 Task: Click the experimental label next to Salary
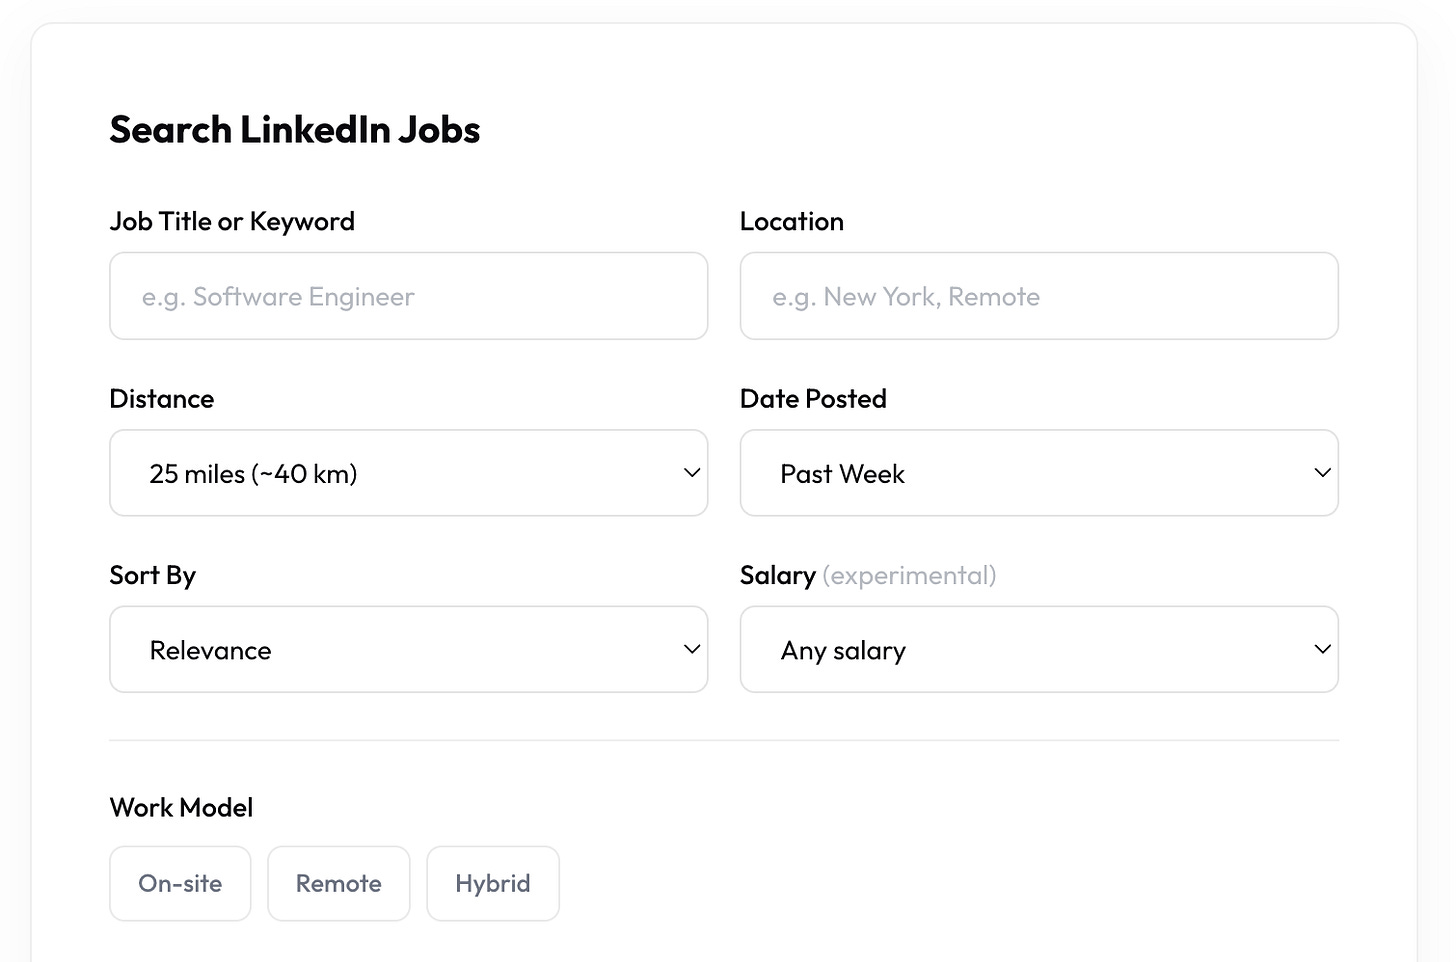909,575
